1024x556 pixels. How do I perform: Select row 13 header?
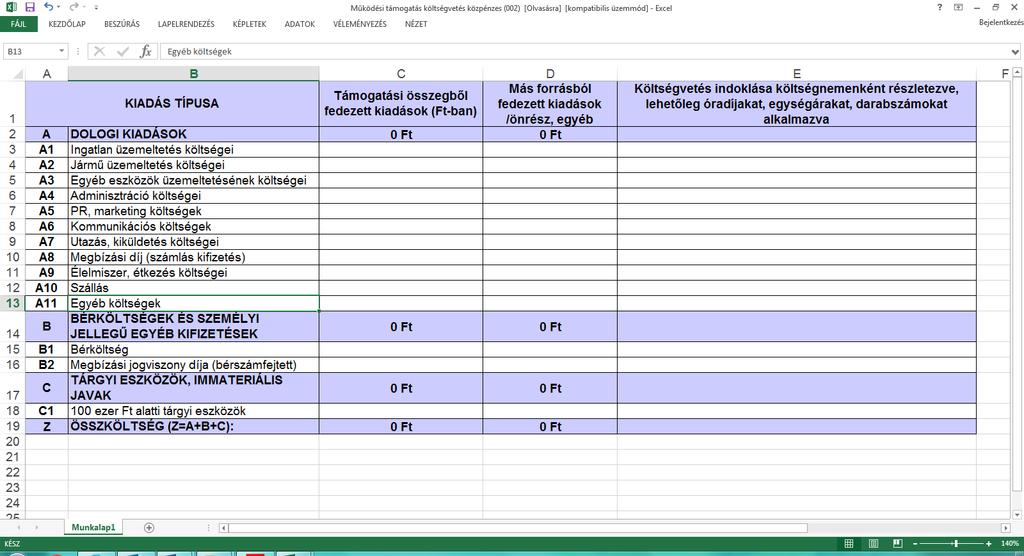12,303
